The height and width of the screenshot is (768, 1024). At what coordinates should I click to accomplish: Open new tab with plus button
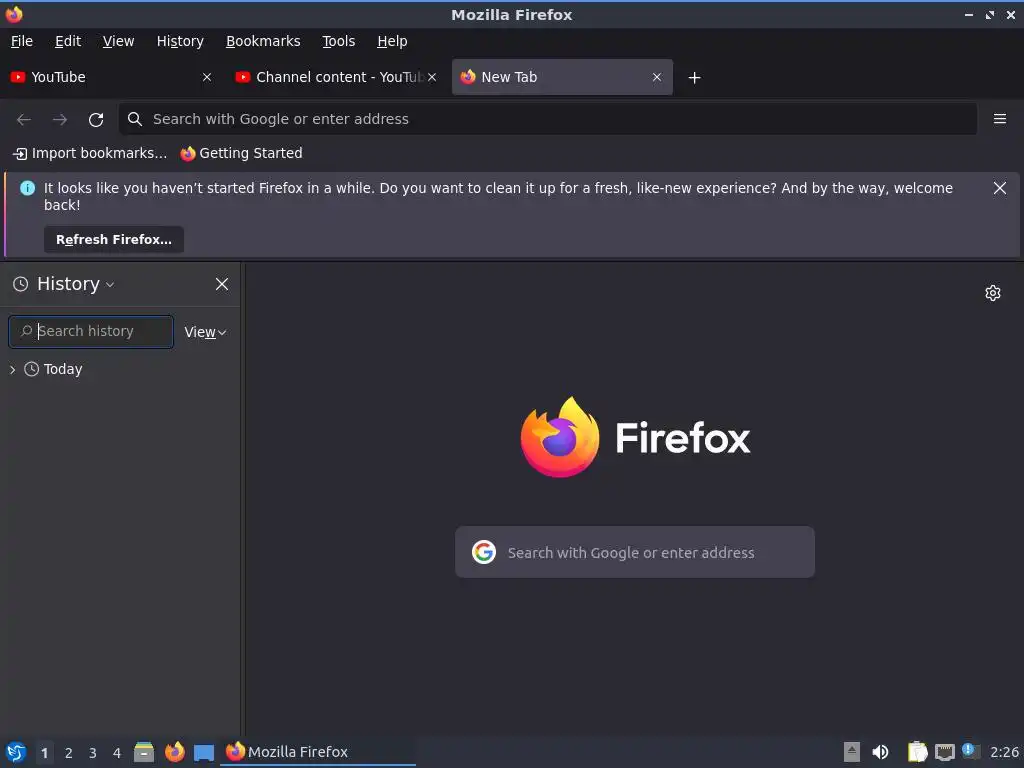click(694, 78)
